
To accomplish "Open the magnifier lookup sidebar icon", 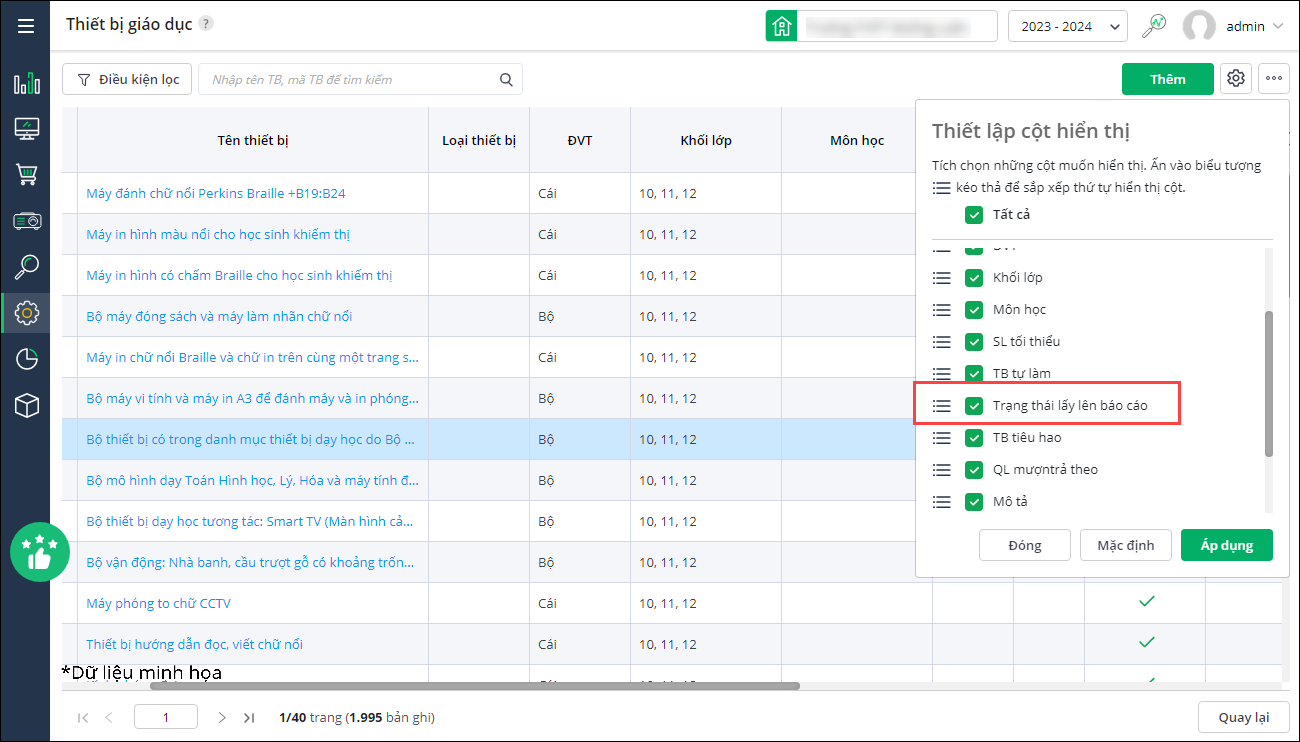I will (x=27, y=267).
